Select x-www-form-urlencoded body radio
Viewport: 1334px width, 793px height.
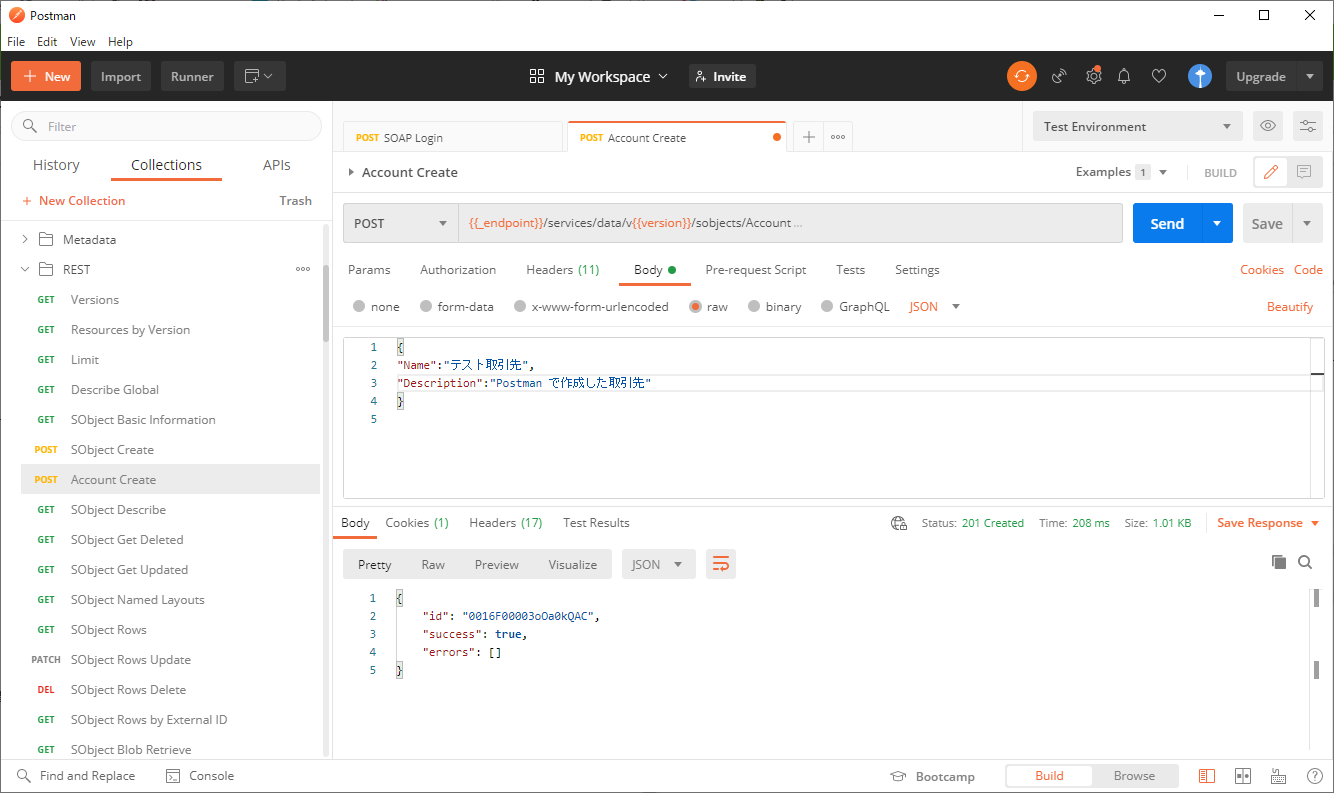pos(520,307)
